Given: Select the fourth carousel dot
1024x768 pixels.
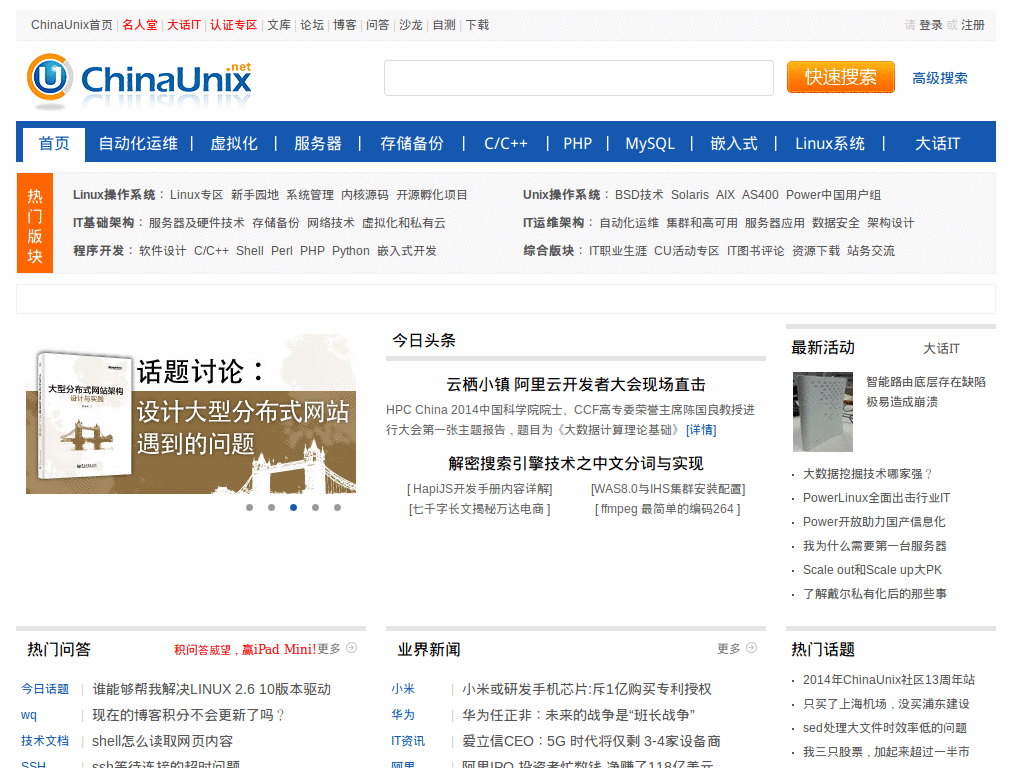Looking at the screenshot, I should click(315, 507).
